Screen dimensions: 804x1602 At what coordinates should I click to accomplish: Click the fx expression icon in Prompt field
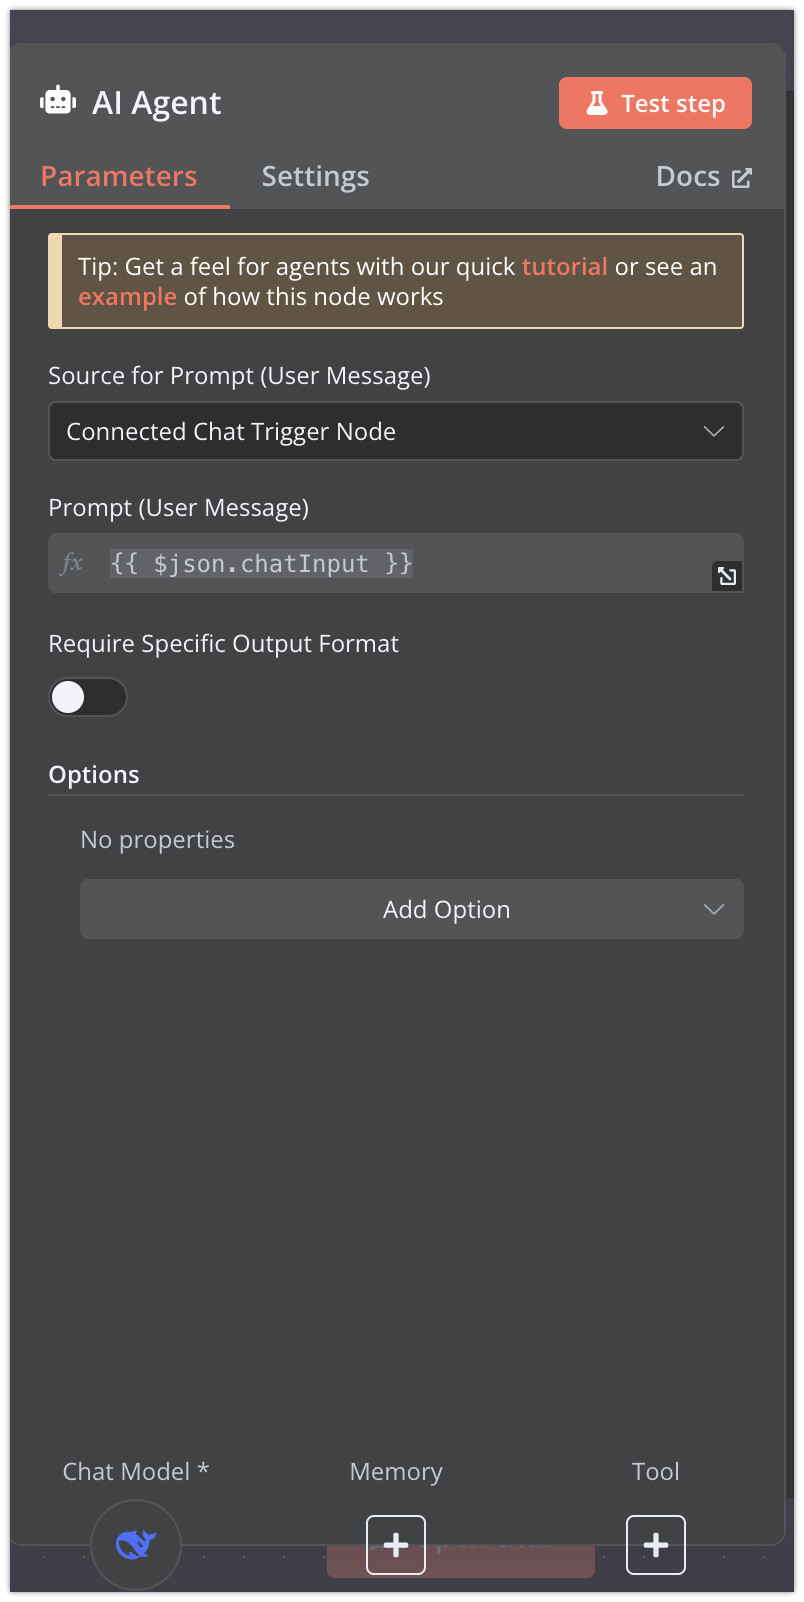(x=71, y=563)
